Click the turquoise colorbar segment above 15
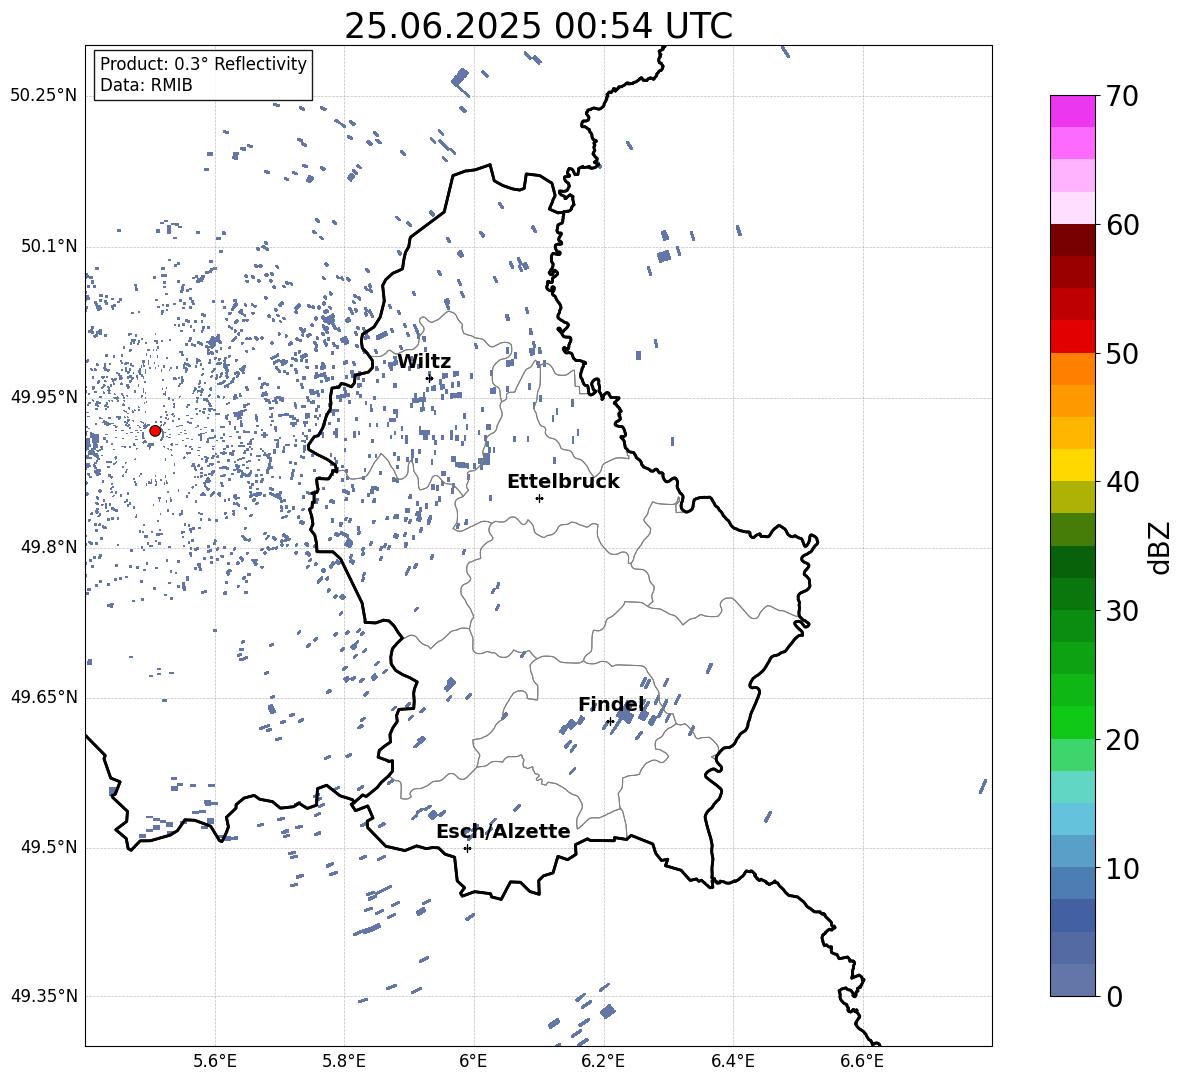This screenshot has height=1081, width=1184. pos(1072,787)
